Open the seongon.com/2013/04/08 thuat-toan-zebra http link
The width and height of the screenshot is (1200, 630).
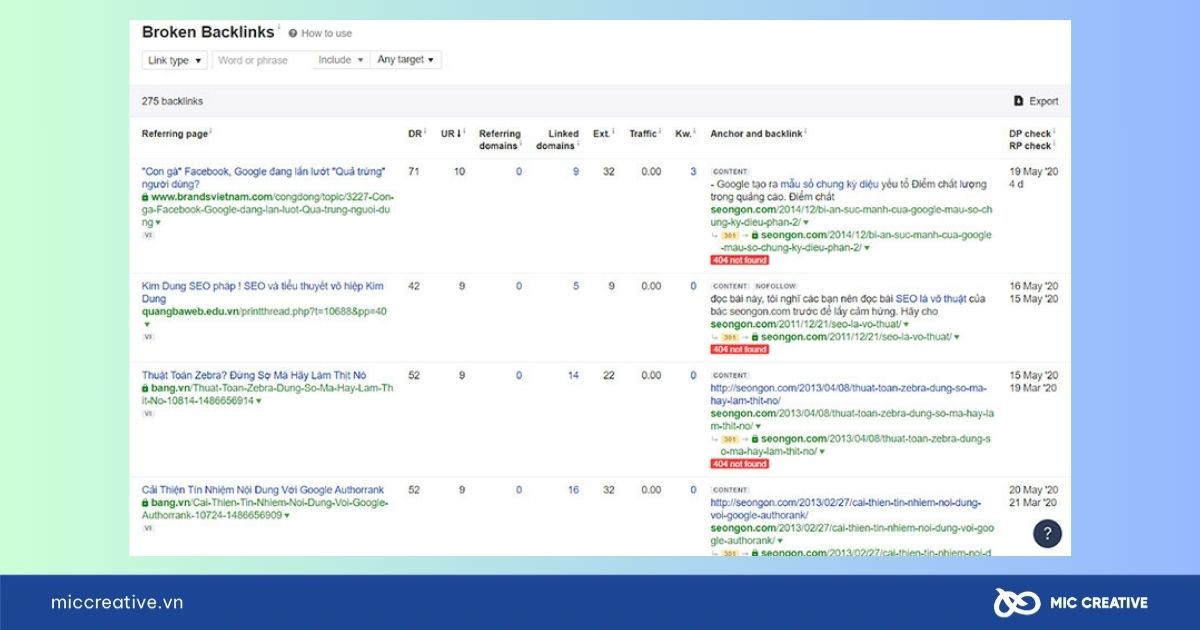848,394
